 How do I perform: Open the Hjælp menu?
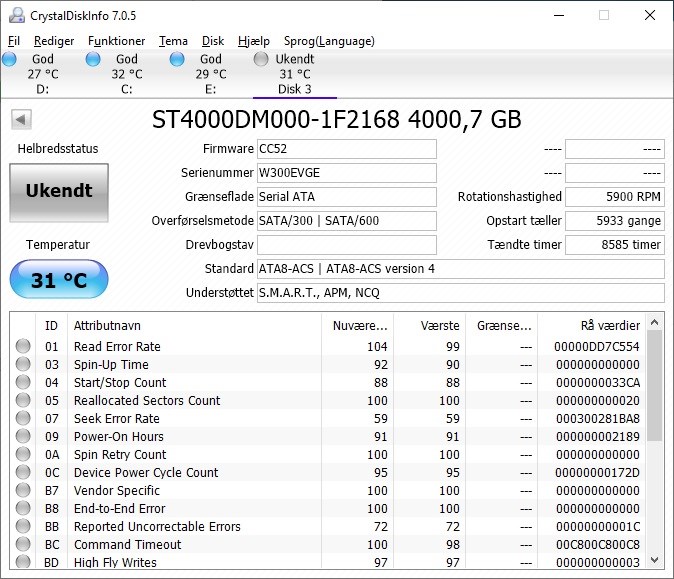click(x=254, y=41)
